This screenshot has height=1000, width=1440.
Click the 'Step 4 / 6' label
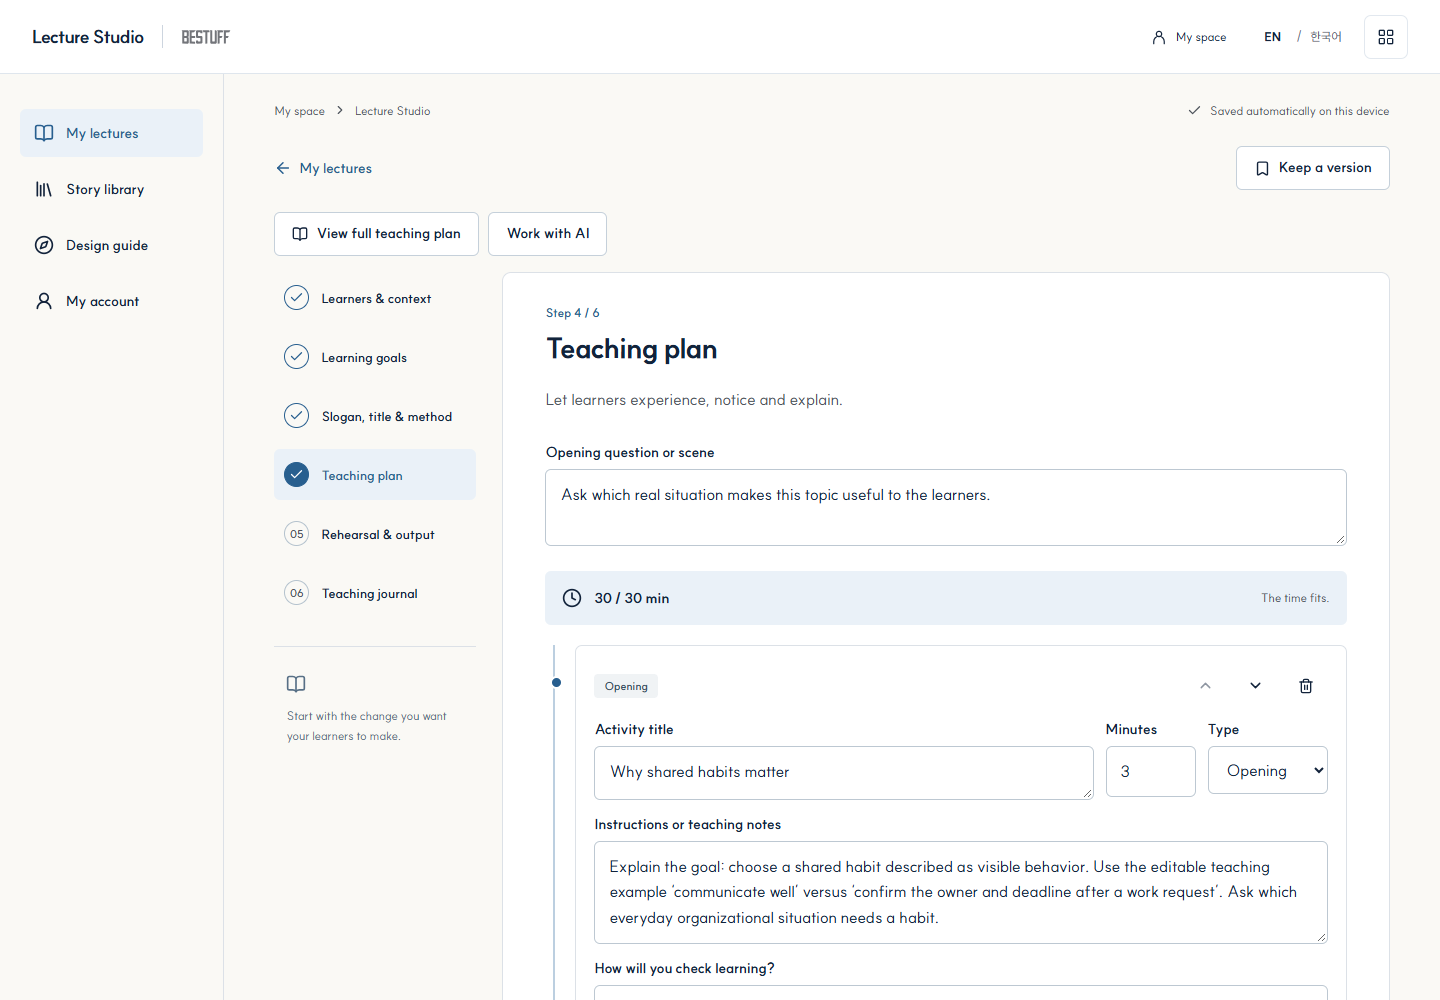[573, 313]
